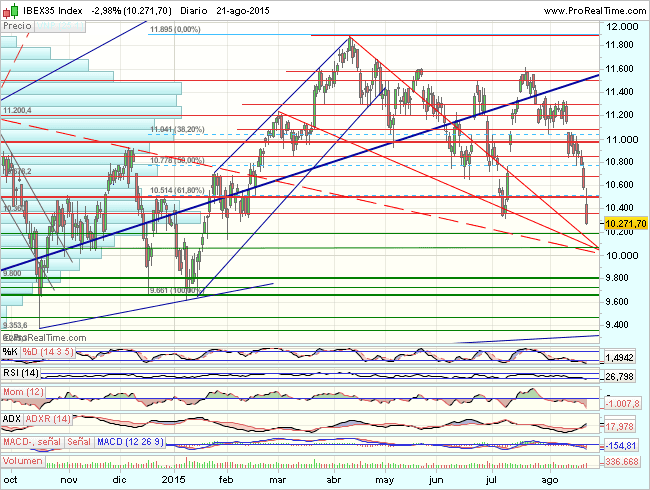Click the RSI value 26,798
The image size is (650, 490).
point(619,376)
